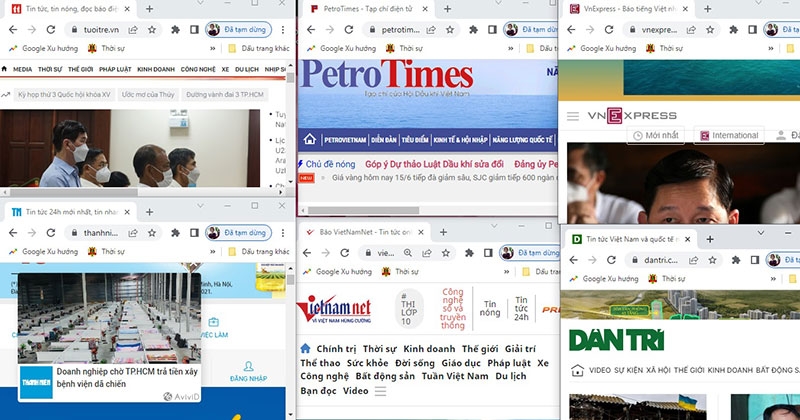Expand hidden bookmarks chevron in dantri window

[x=773, y=279]
